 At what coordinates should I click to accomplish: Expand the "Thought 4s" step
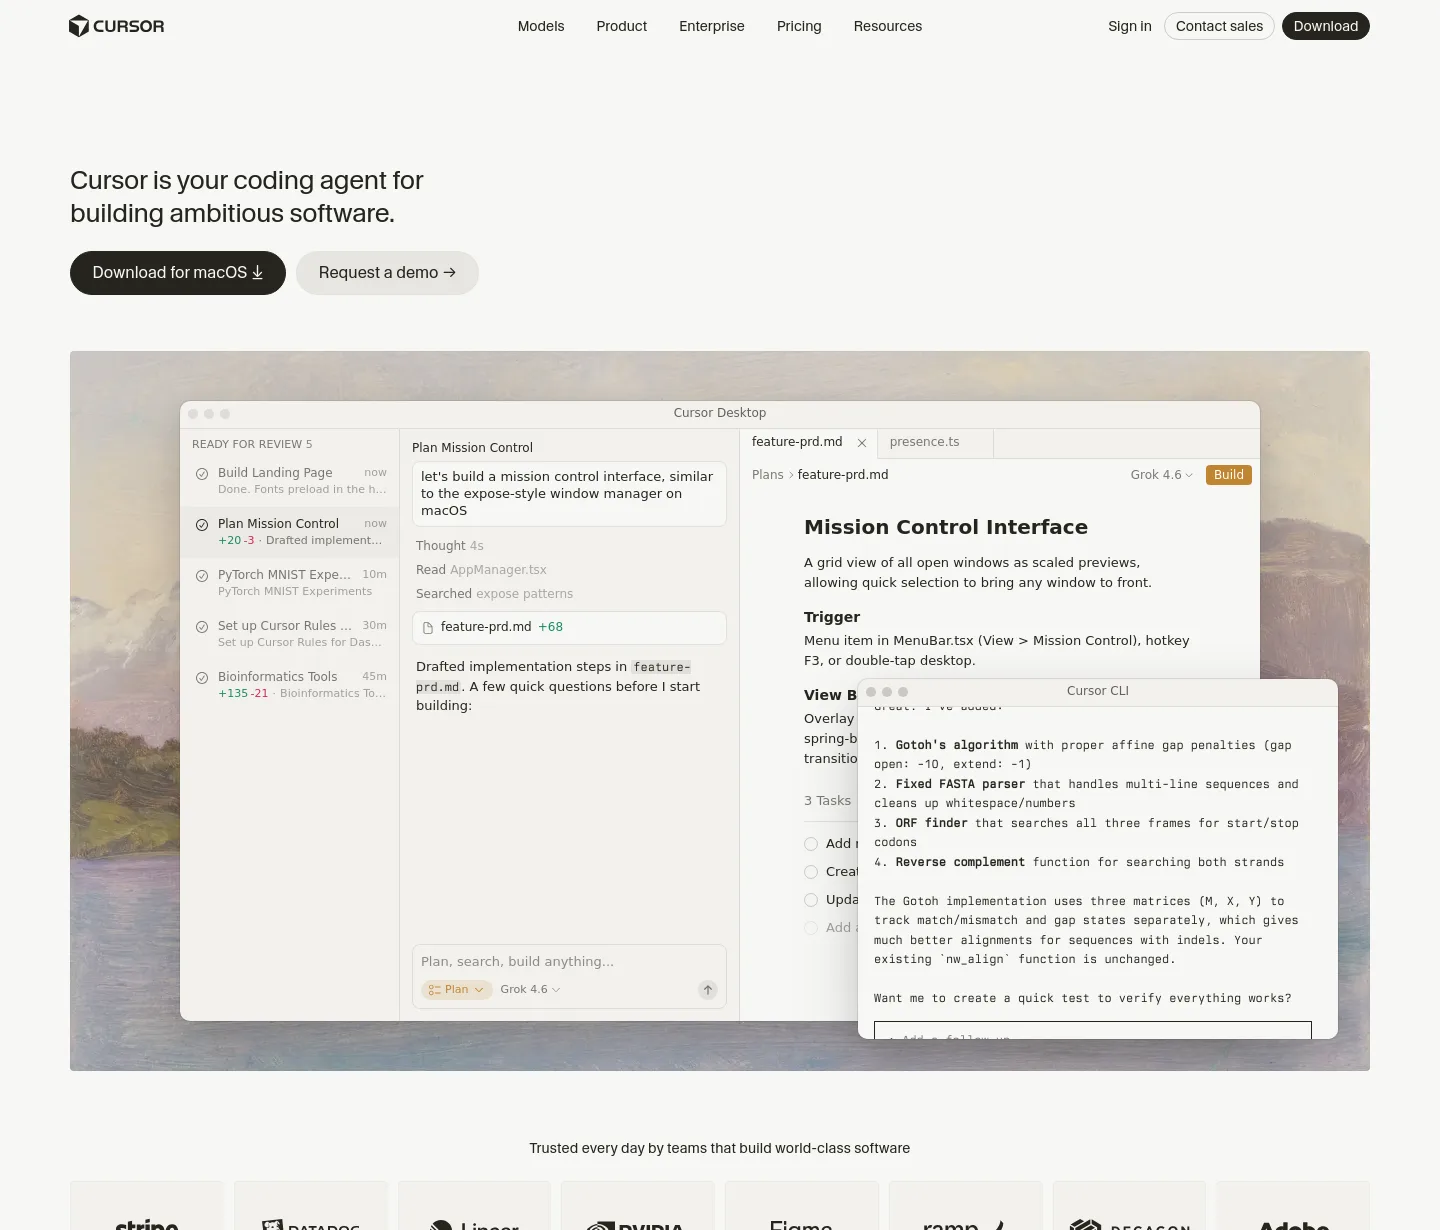(x=450, y=546)
